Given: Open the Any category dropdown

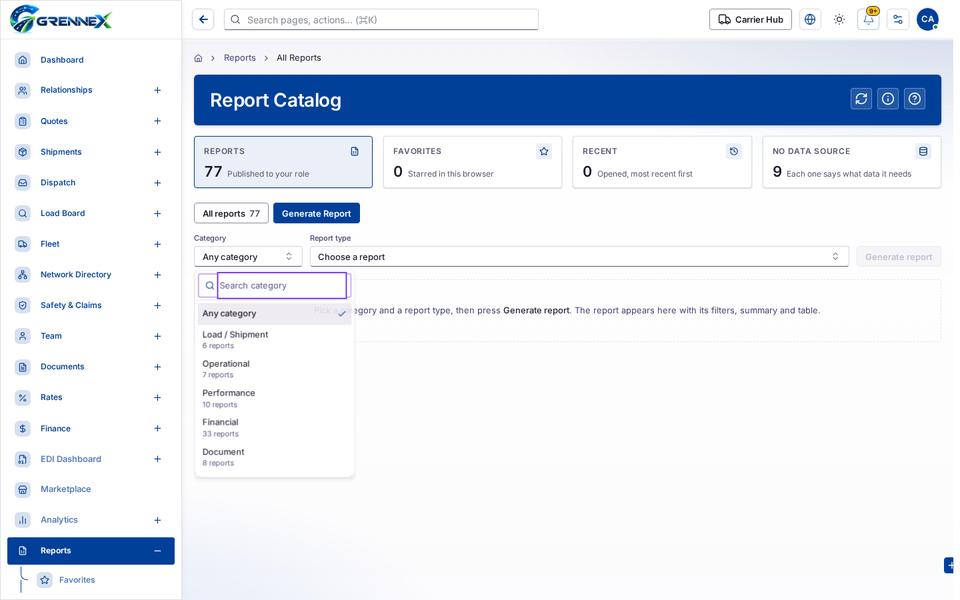Looking at the screenshot, I should (248, 257).
